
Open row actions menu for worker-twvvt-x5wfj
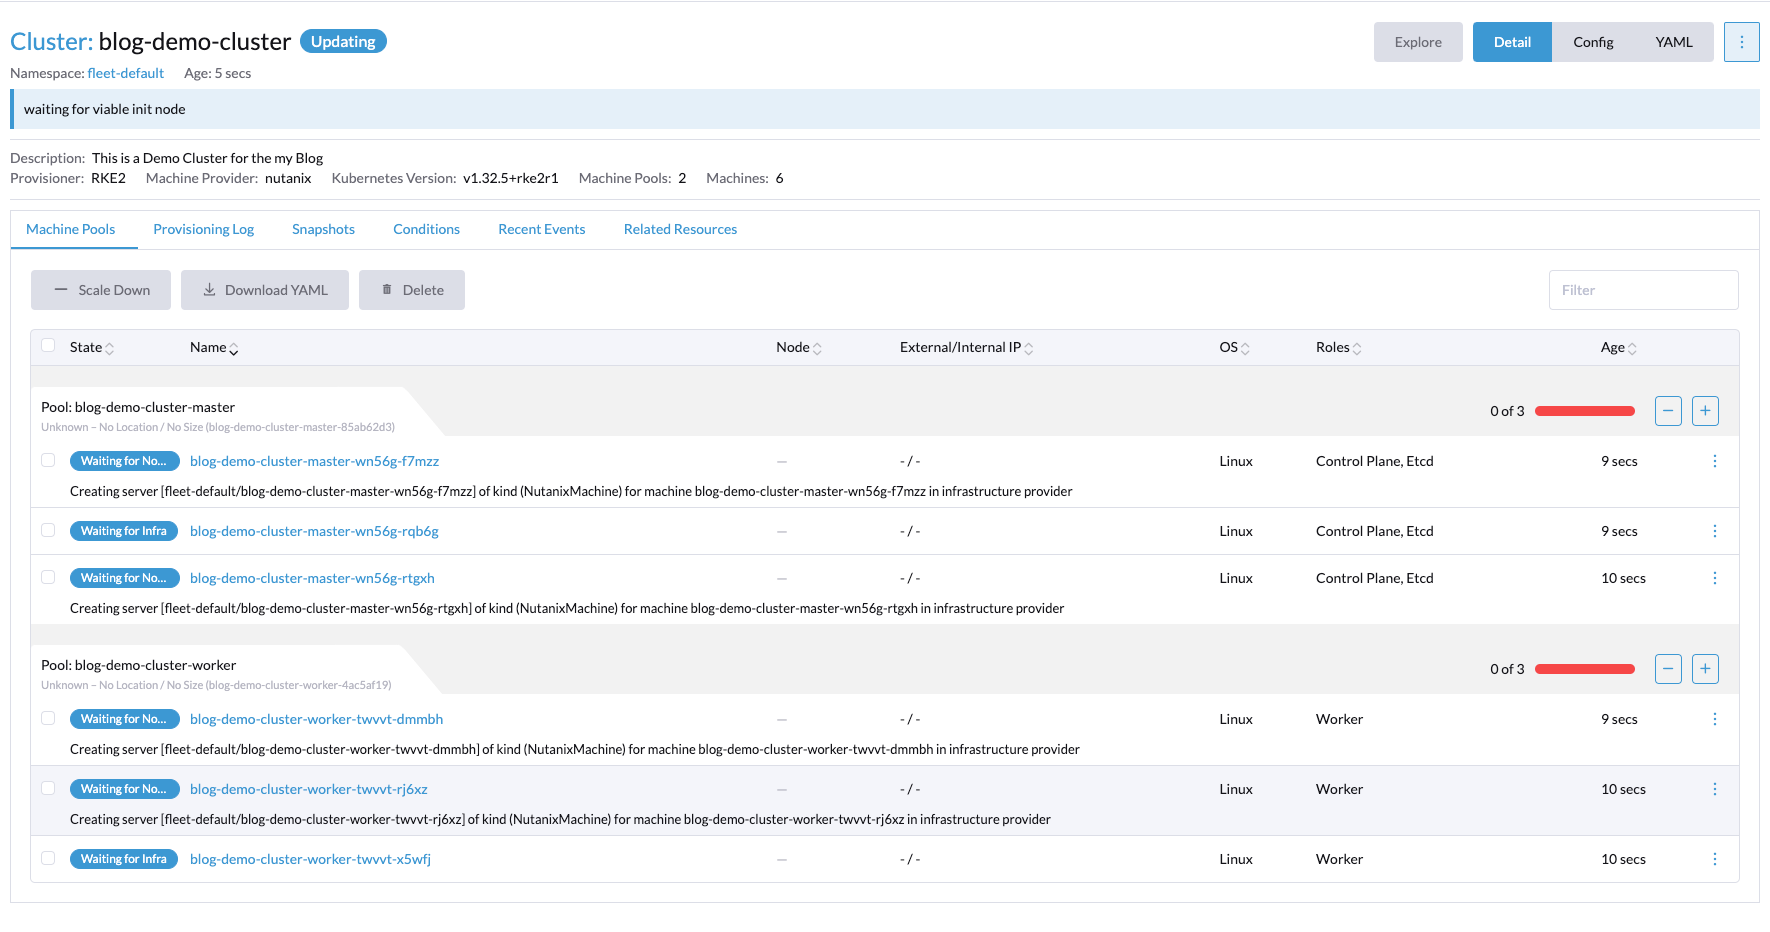point(1714,859)
